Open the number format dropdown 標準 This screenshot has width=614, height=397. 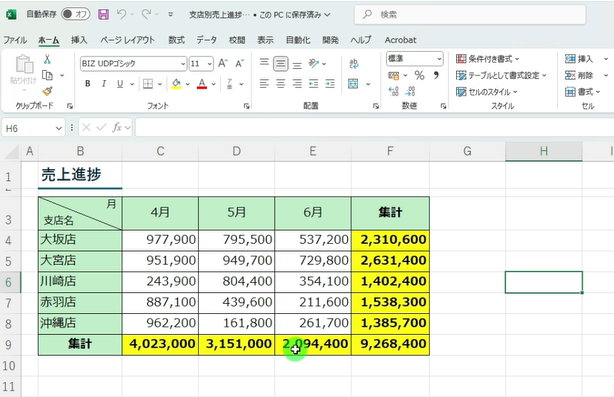[x=439, y=59]
